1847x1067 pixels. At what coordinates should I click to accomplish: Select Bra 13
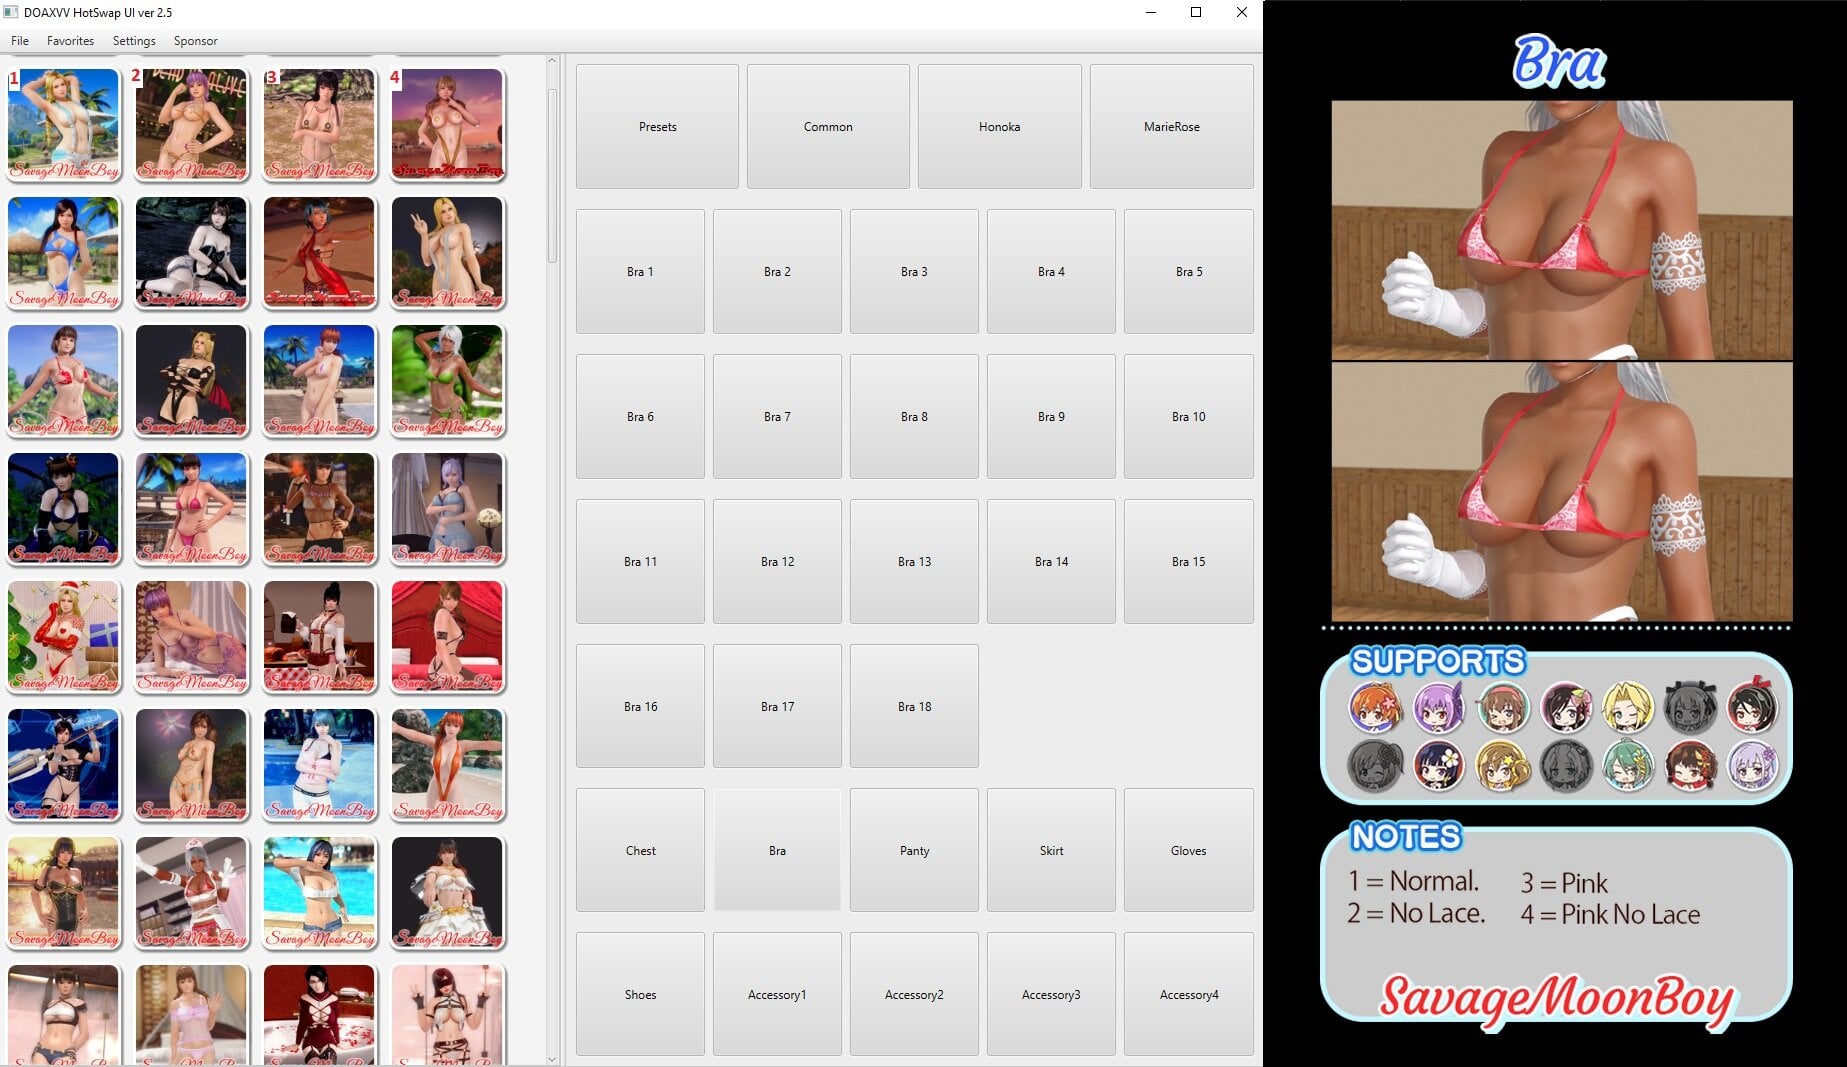[914, 561]
